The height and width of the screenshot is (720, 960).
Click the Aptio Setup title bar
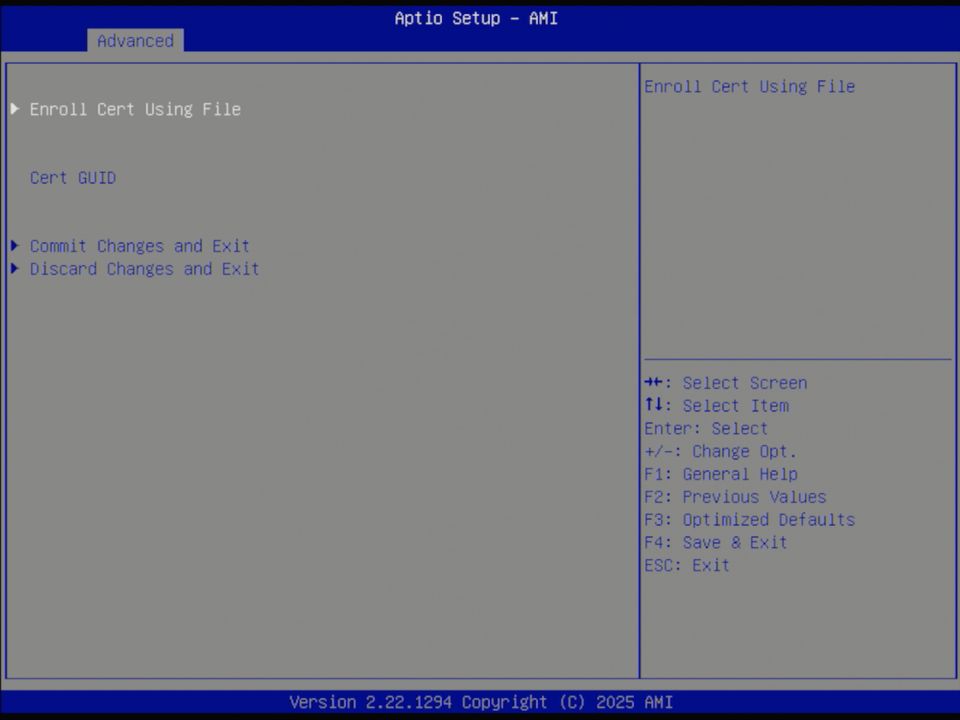[x=476, y=18]
